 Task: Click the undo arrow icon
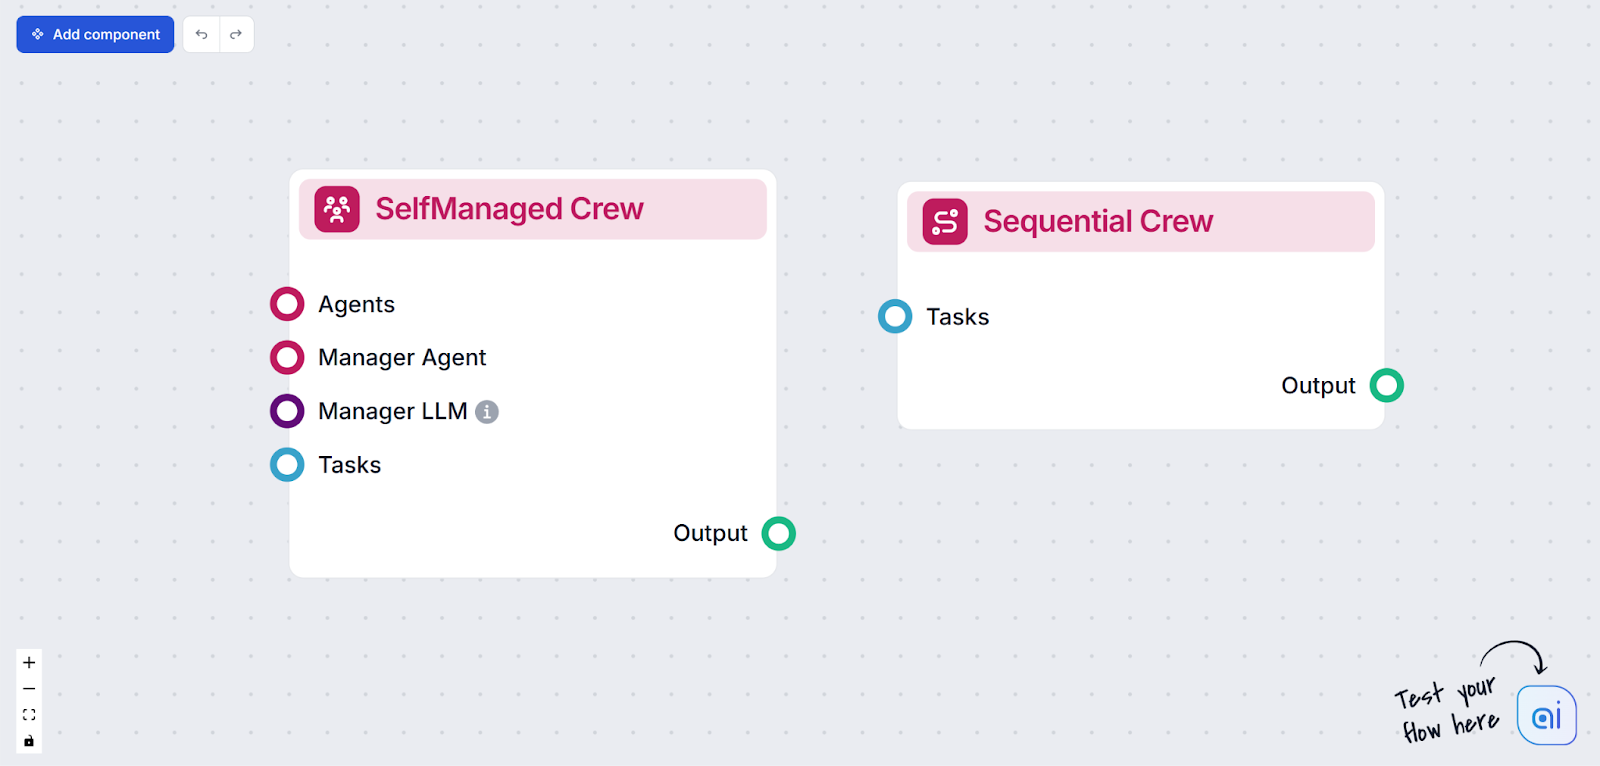(x=201, y=34)
